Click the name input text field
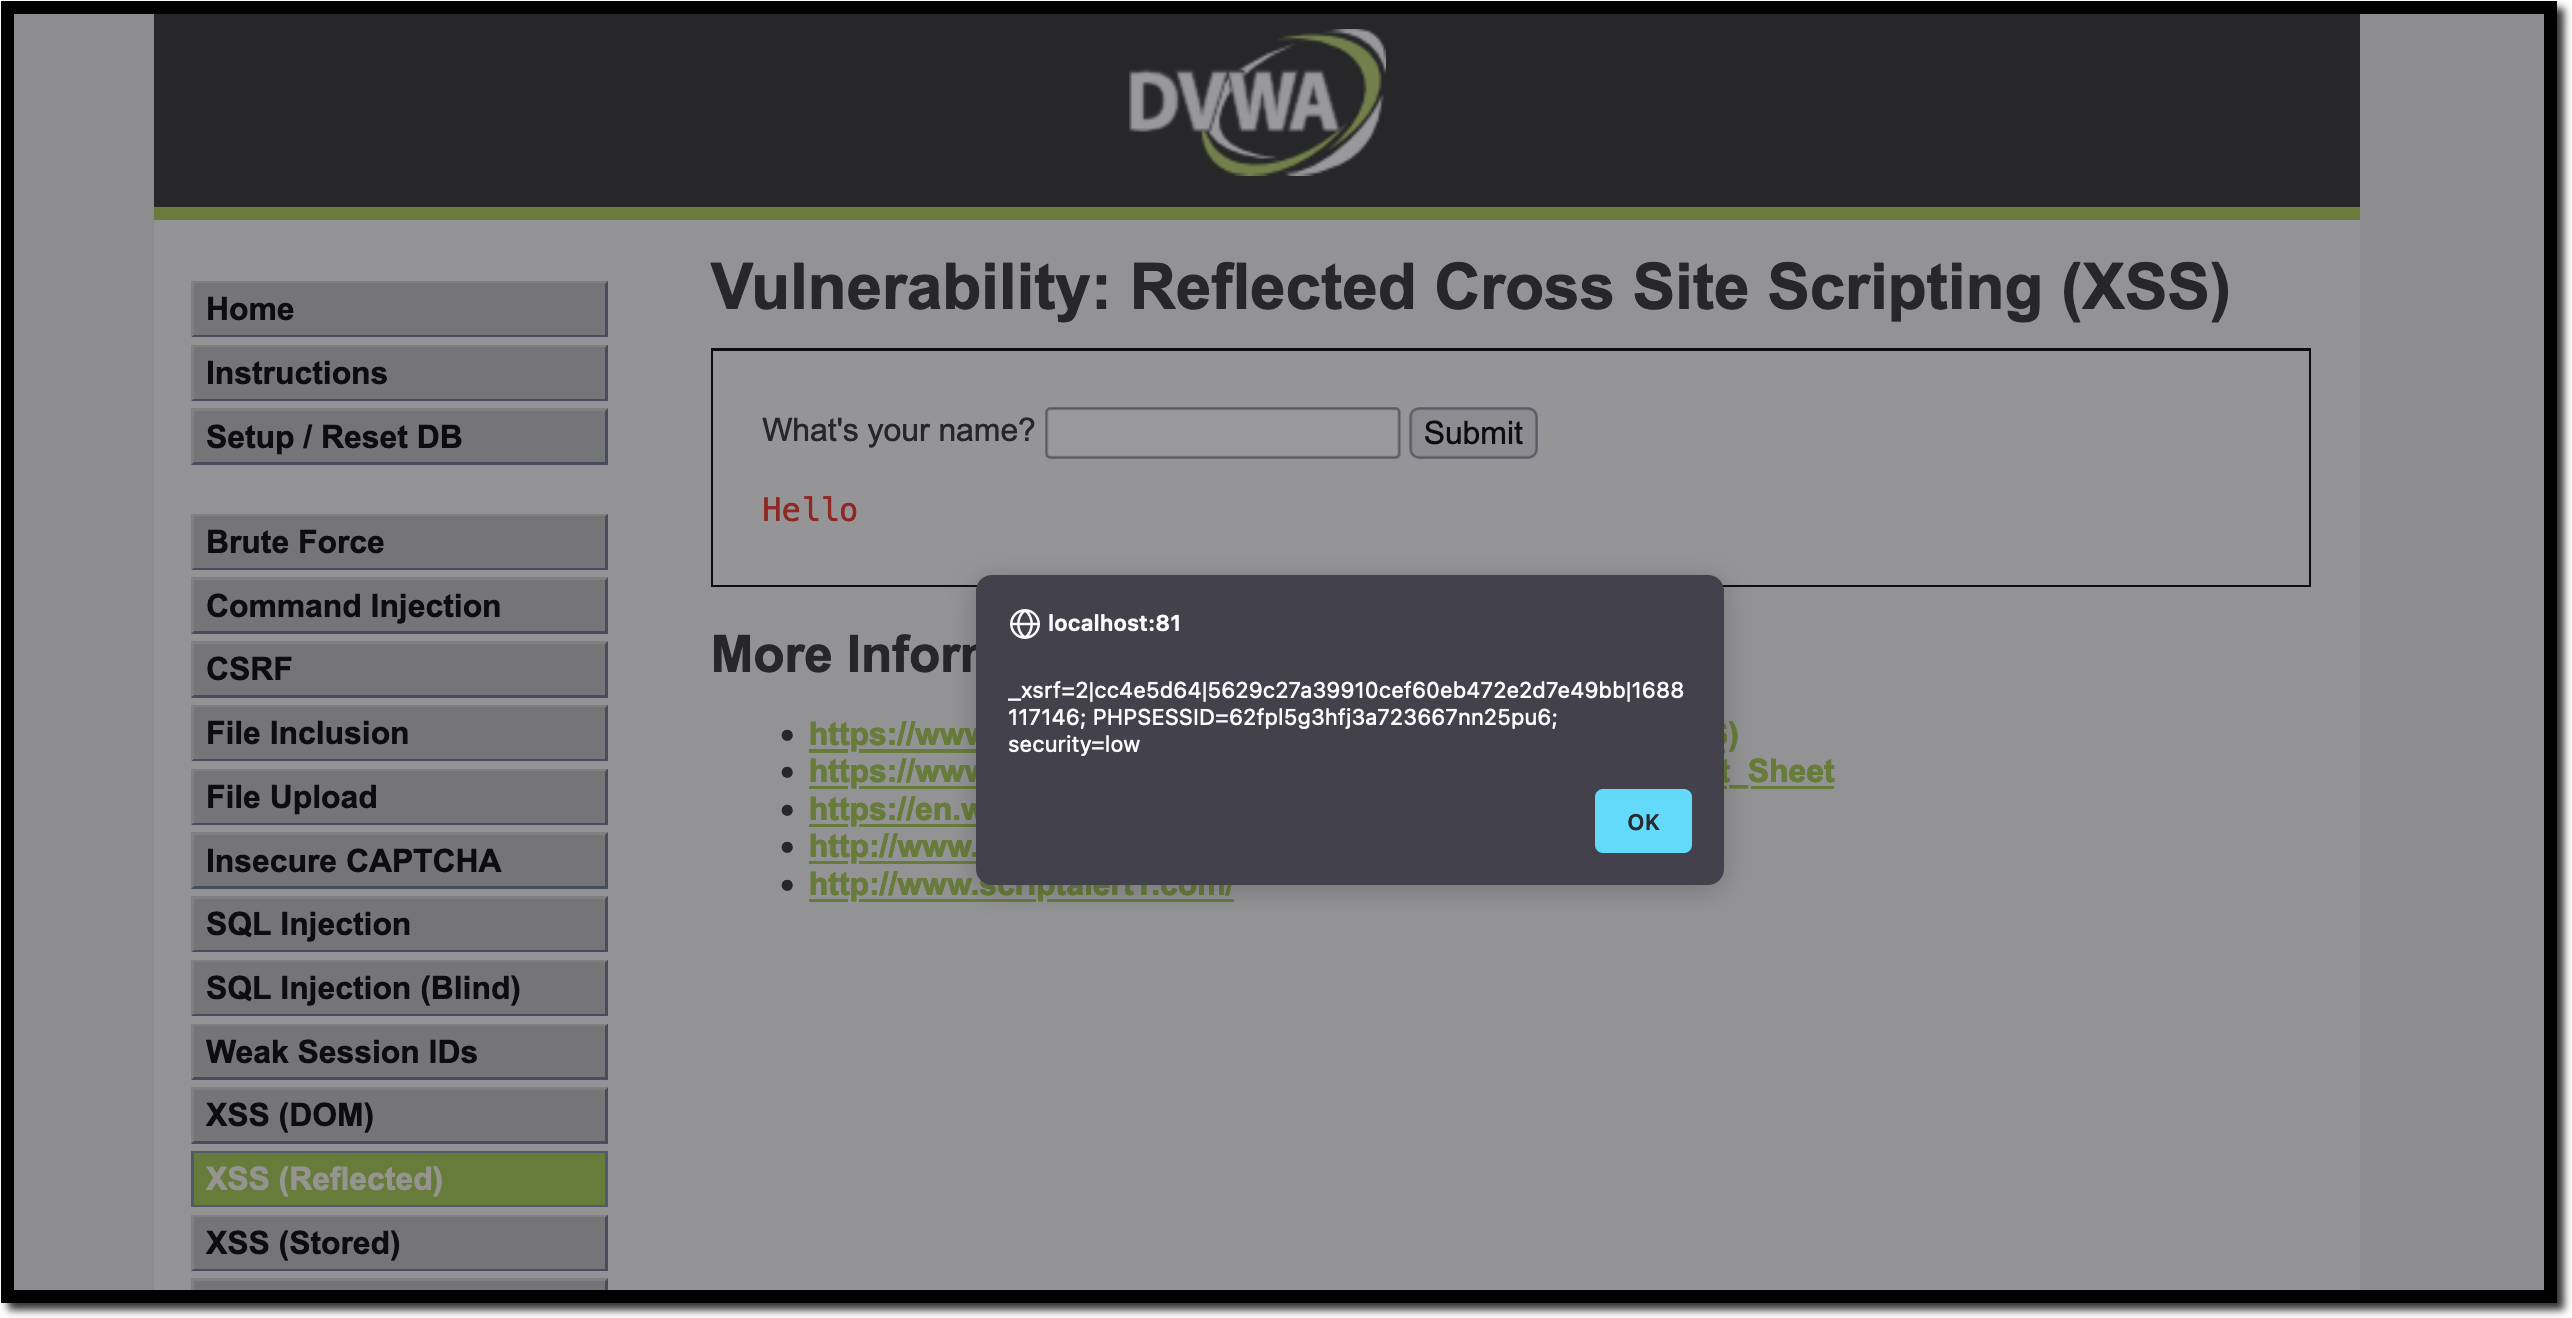Image resolution: width=2572 pixels, height=1318 pixels. point(1222,432)
